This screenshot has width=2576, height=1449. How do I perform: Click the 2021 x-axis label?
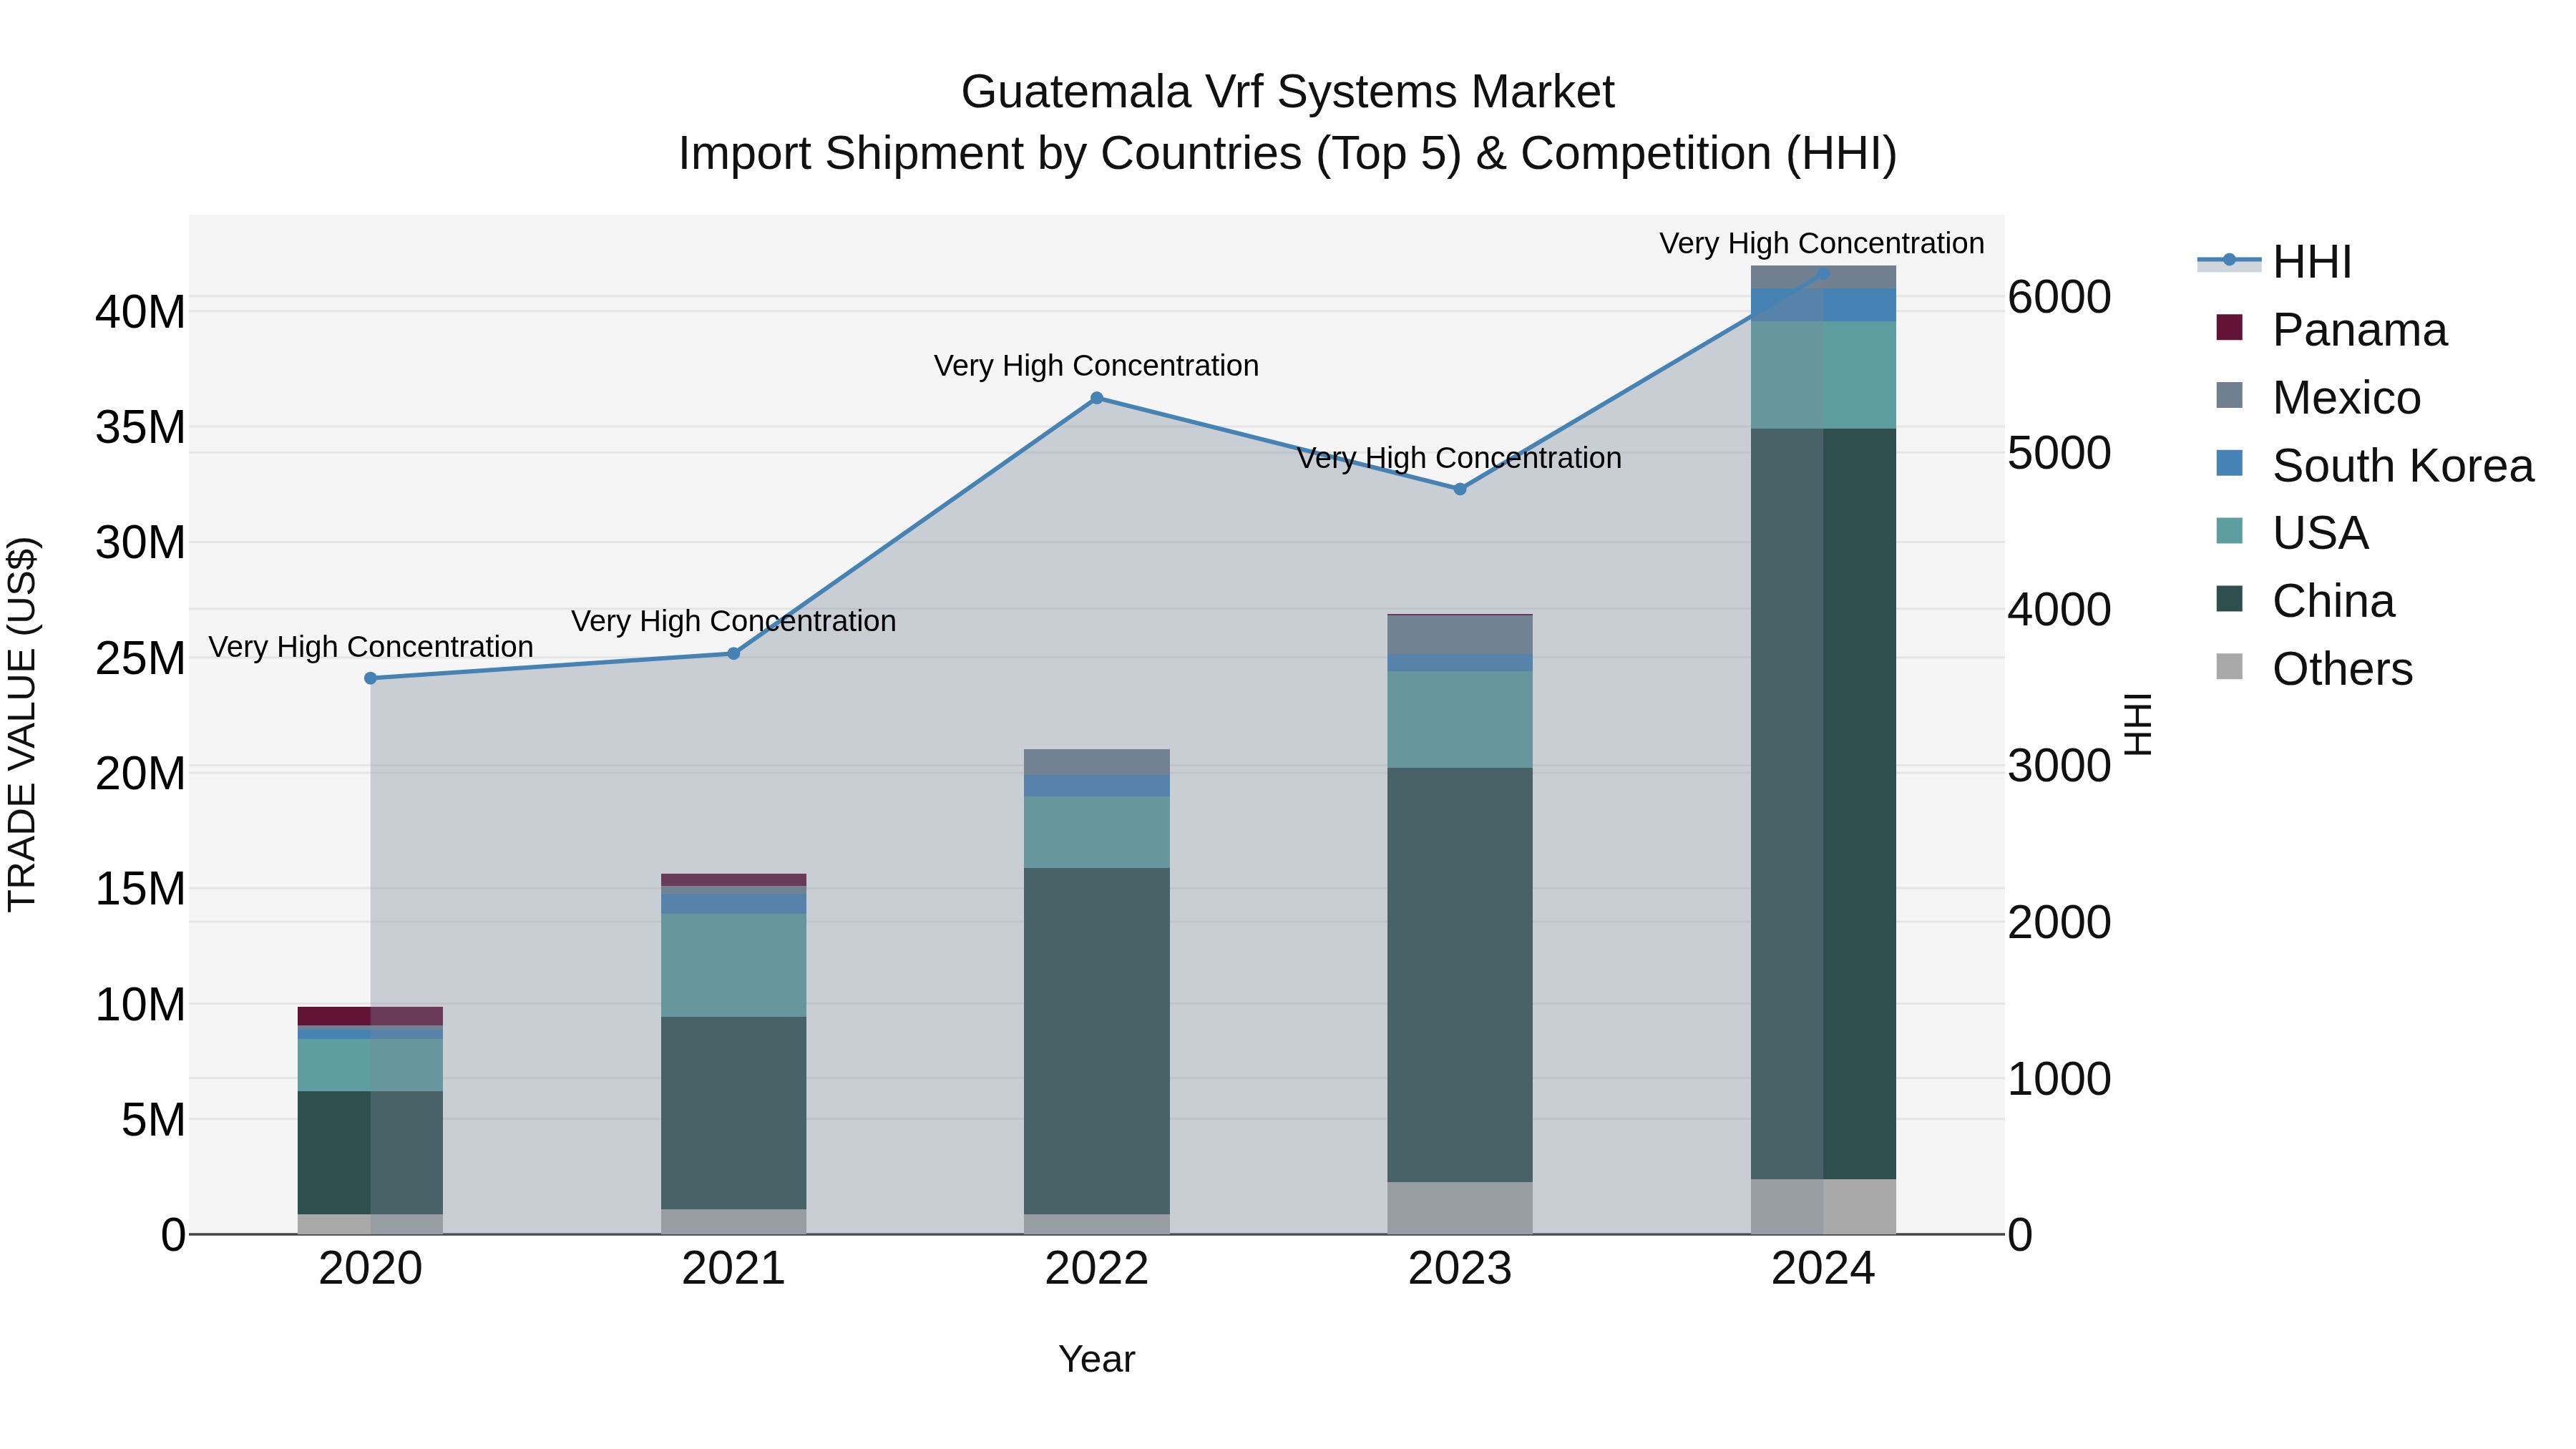[x=733, y=1269]
